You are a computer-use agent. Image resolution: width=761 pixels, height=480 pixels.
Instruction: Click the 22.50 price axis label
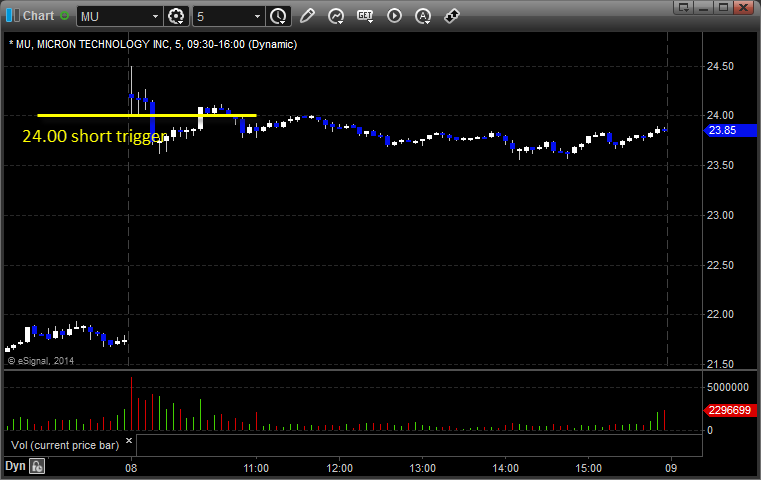(720, 265)
